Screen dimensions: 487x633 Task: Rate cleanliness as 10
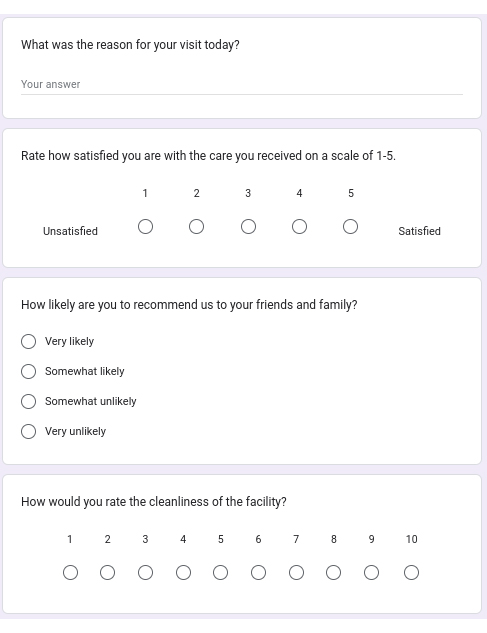coord(411,572)
